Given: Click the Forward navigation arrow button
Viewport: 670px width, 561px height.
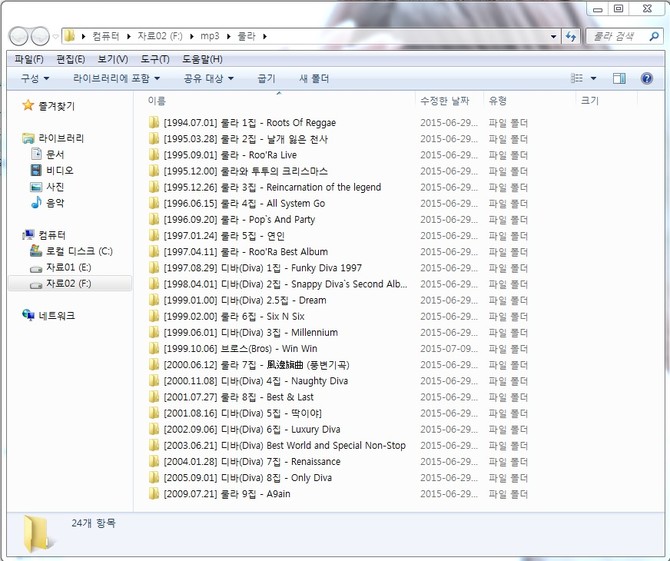Looking at the screenshot, I should [x=40, y=36].
